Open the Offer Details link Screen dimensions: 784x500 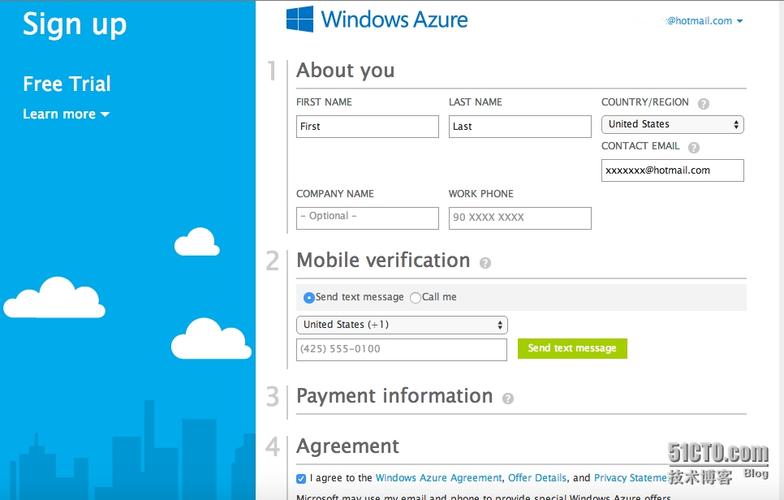tap(537, 478)
